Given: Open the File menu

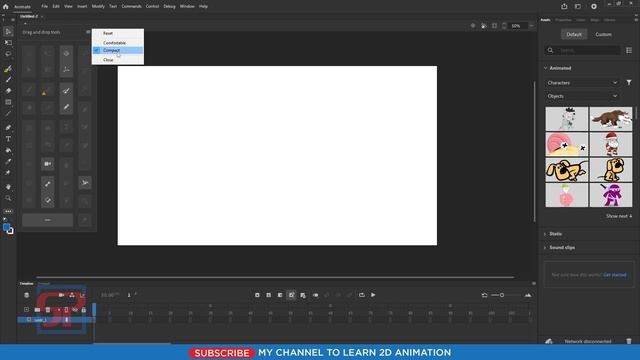Looking at the screenshot, I should tap(44, 7).
